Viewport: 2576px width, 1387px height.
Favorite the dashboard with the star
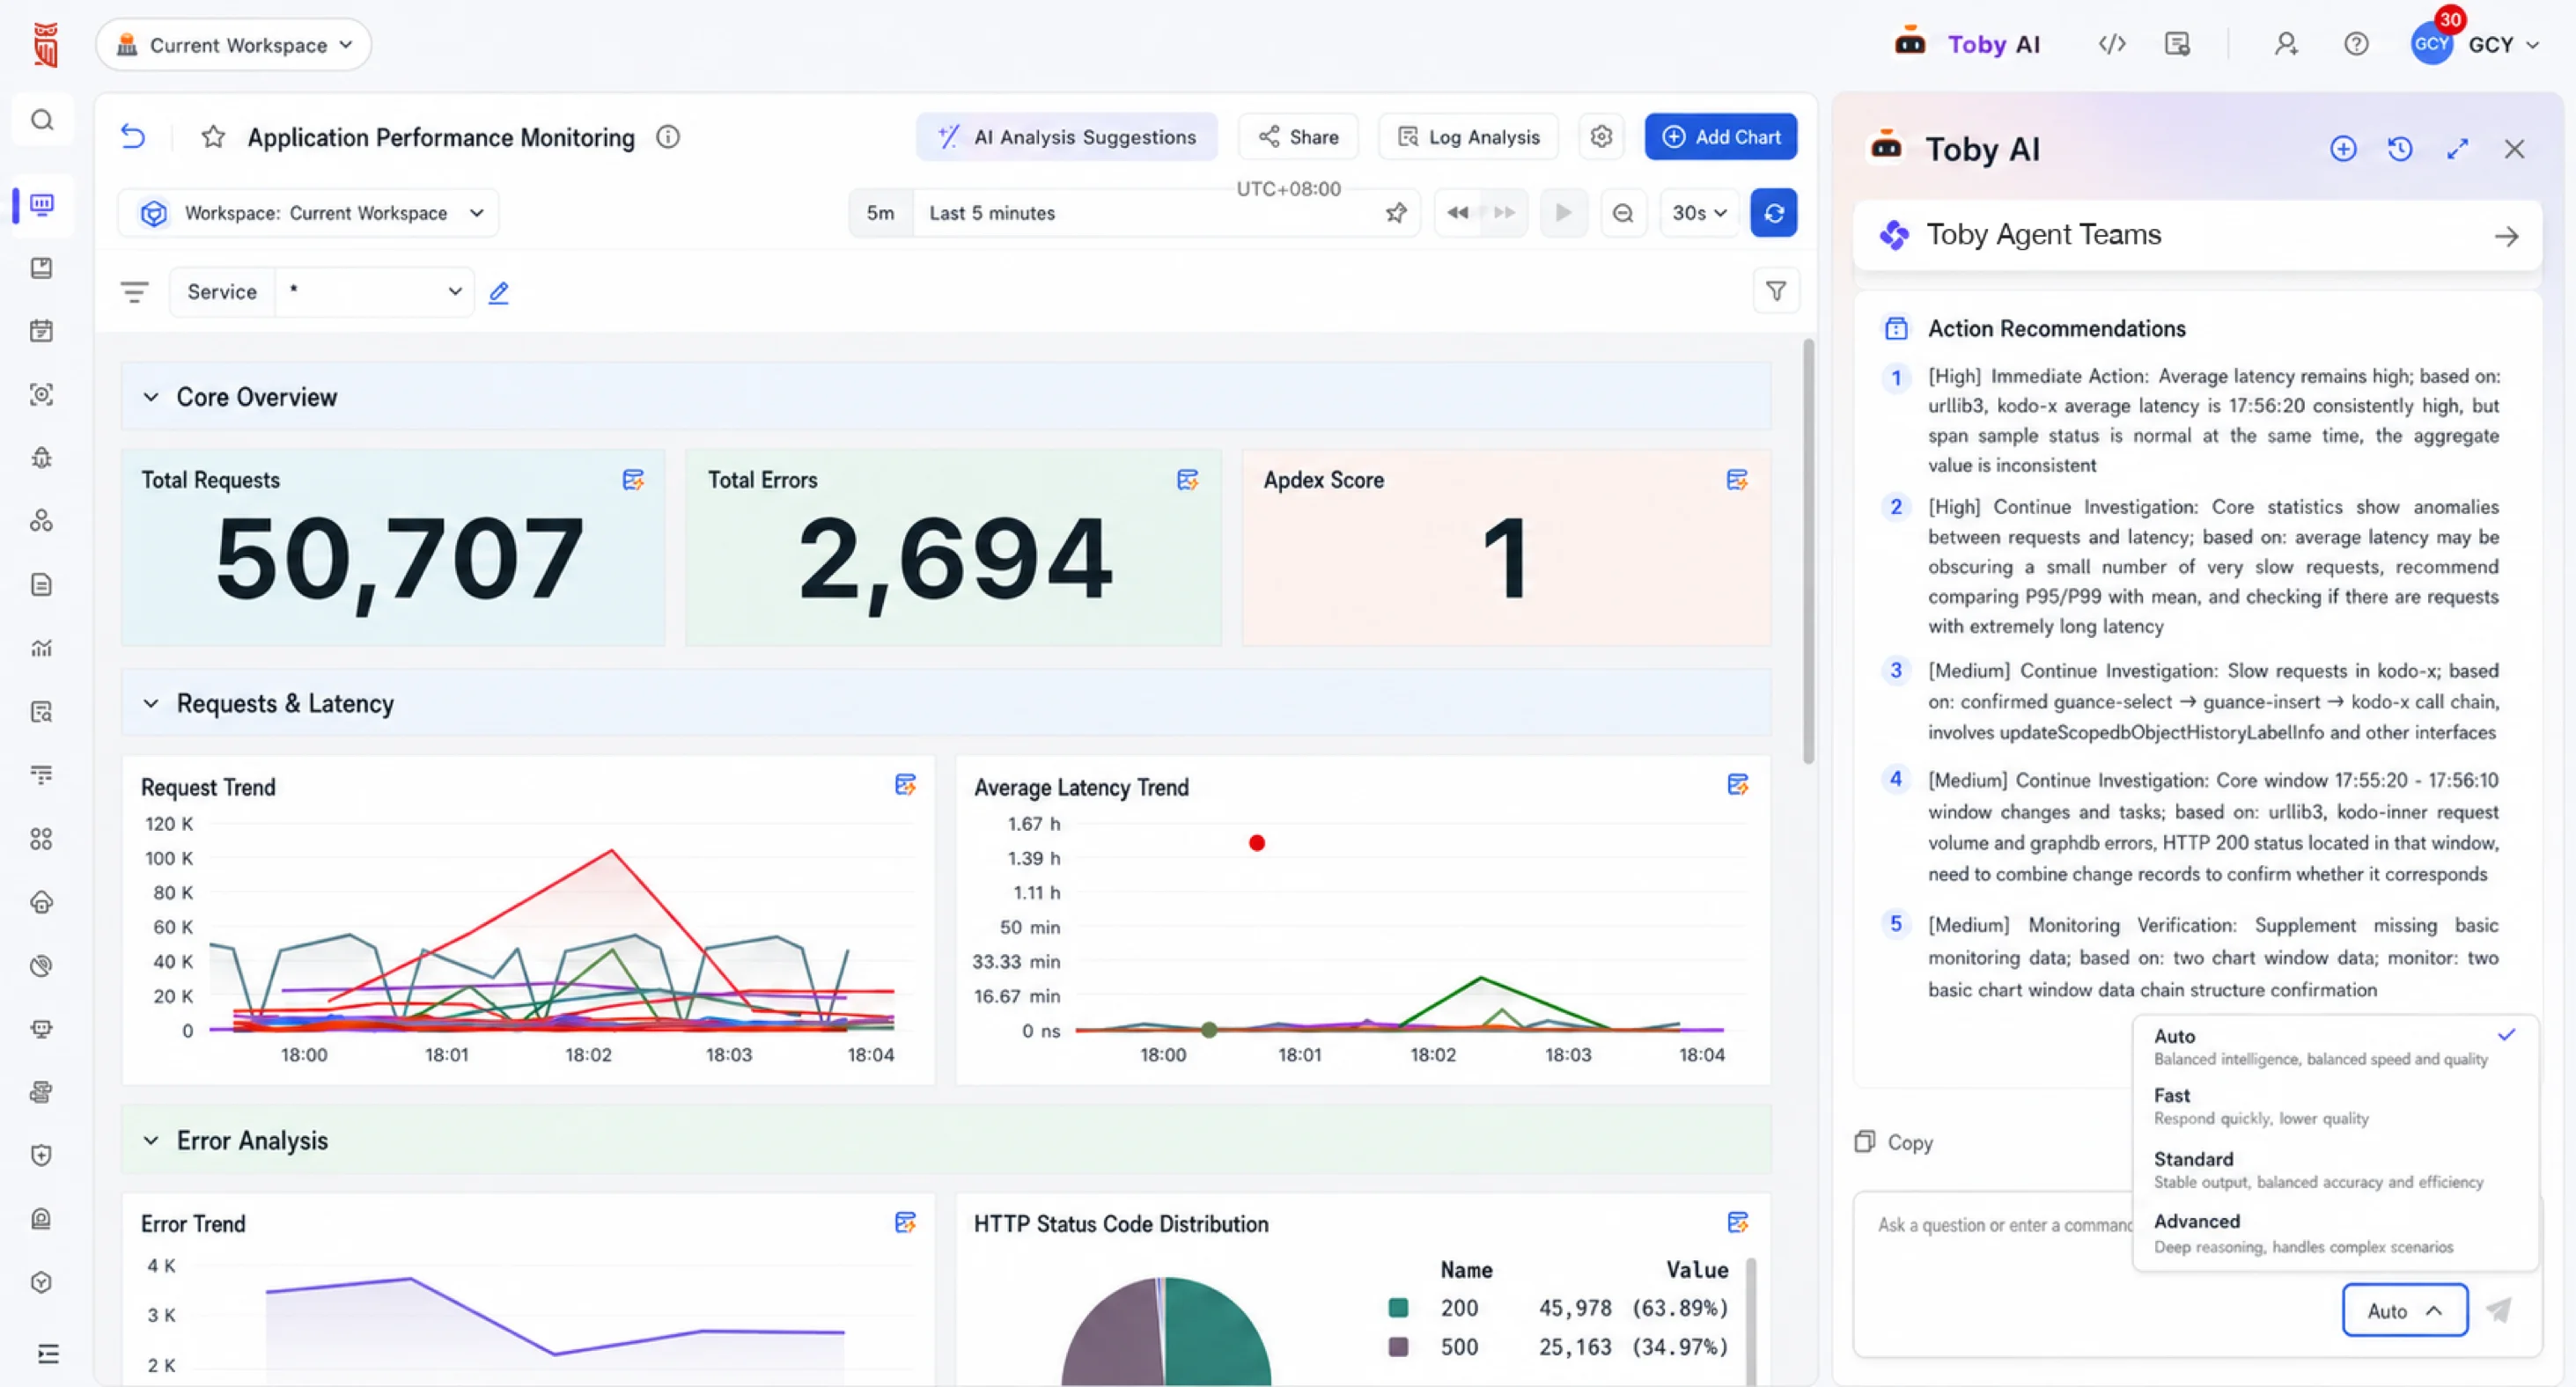pos(213,137)
